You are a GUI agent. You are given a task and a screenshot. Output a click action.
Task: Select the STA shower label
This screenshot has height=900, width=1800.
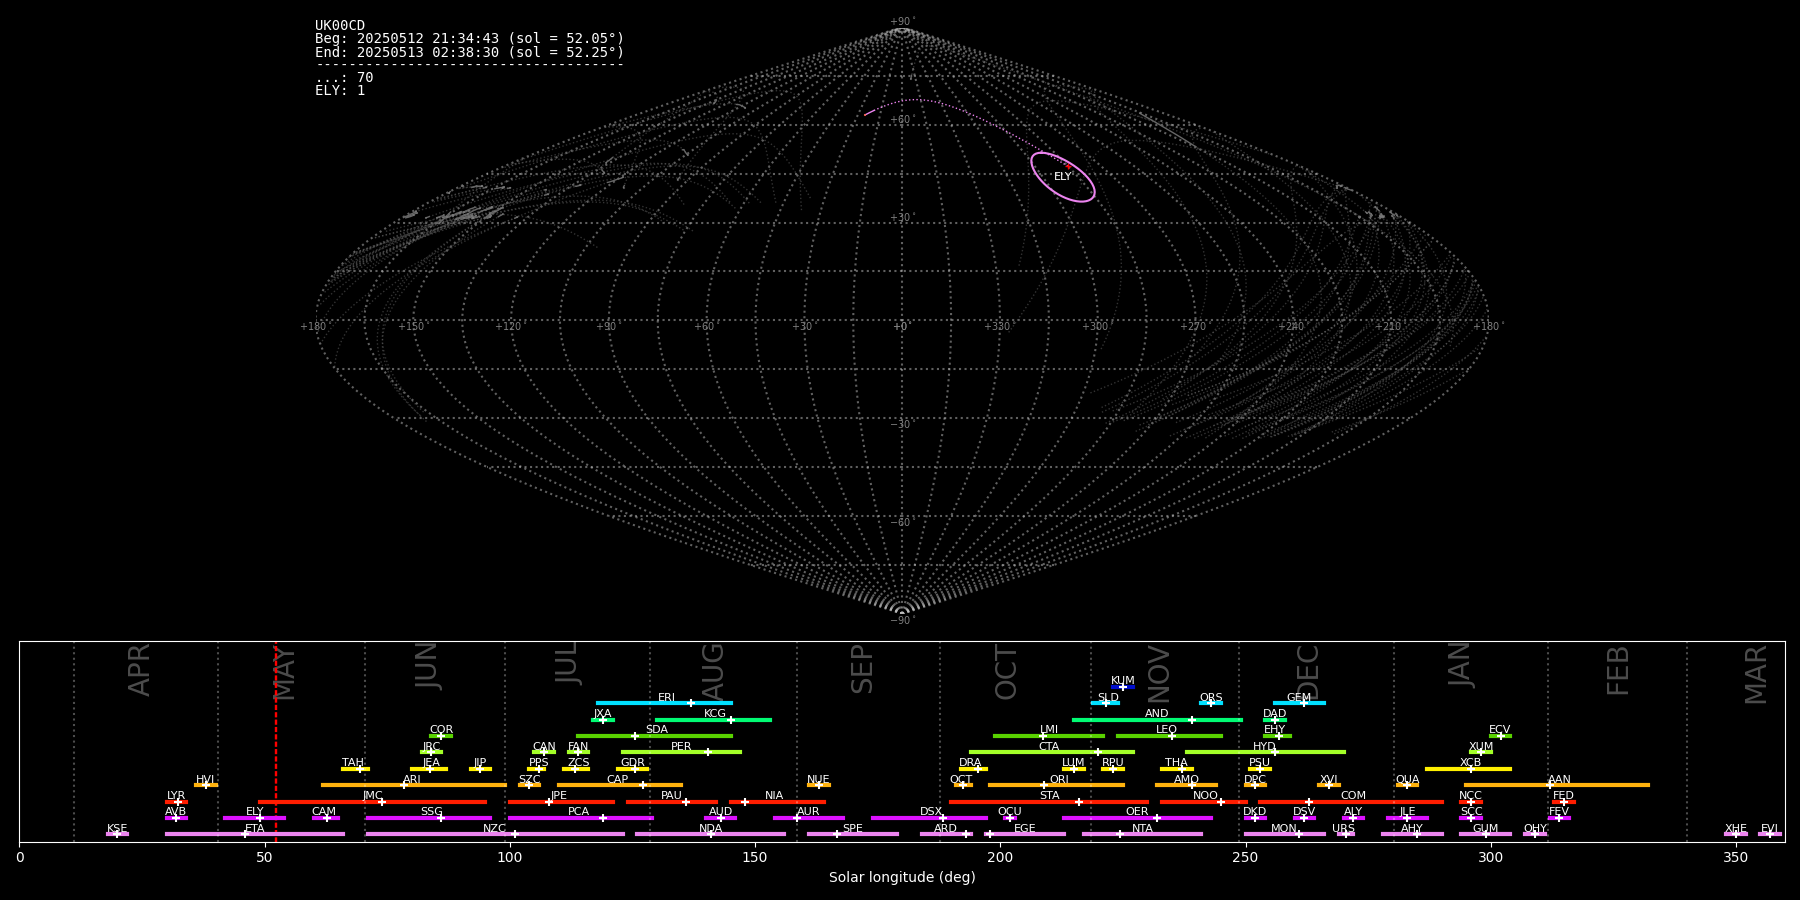(1050, 796)
